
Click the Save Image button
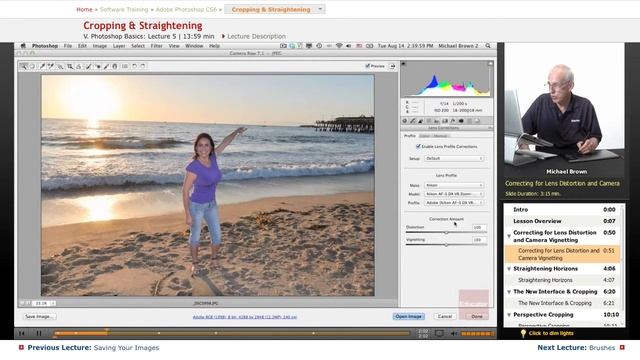(39, 316)
